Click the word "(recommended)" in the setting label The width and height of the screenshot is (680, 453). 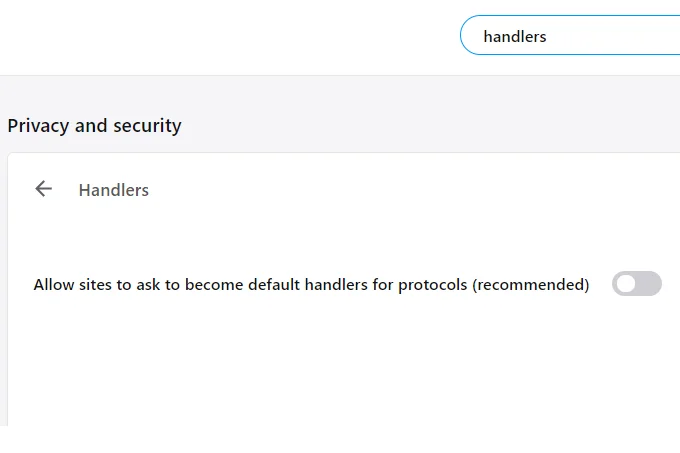tap(530, 285)
